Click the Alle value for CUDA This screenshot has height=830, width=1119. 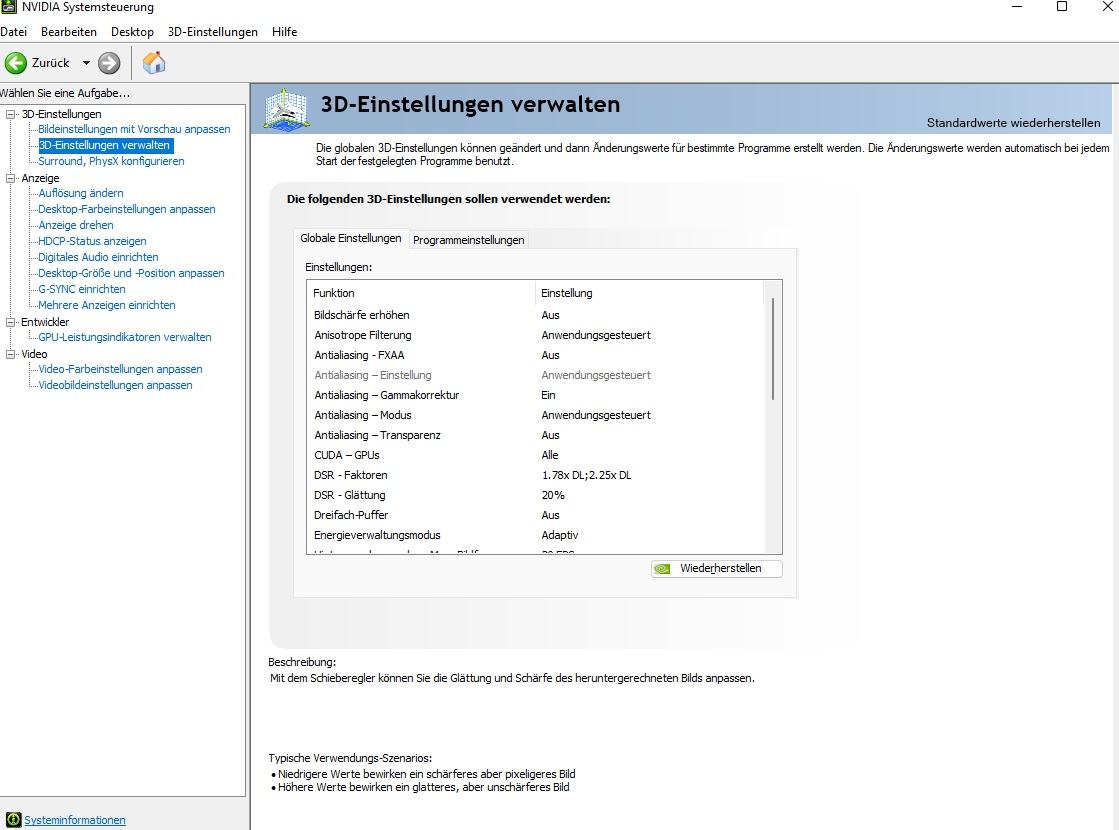[550, 455]
